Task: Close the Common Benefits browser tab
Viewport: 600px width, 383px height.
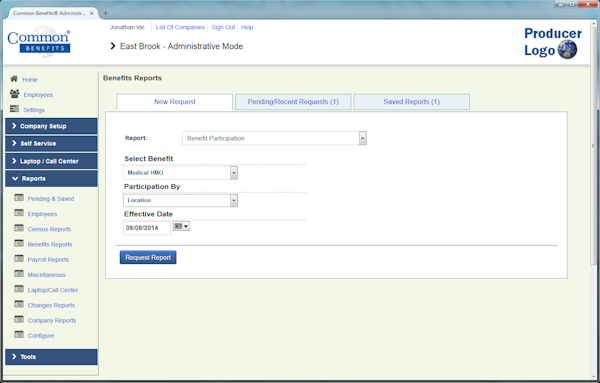Action: 91,13
